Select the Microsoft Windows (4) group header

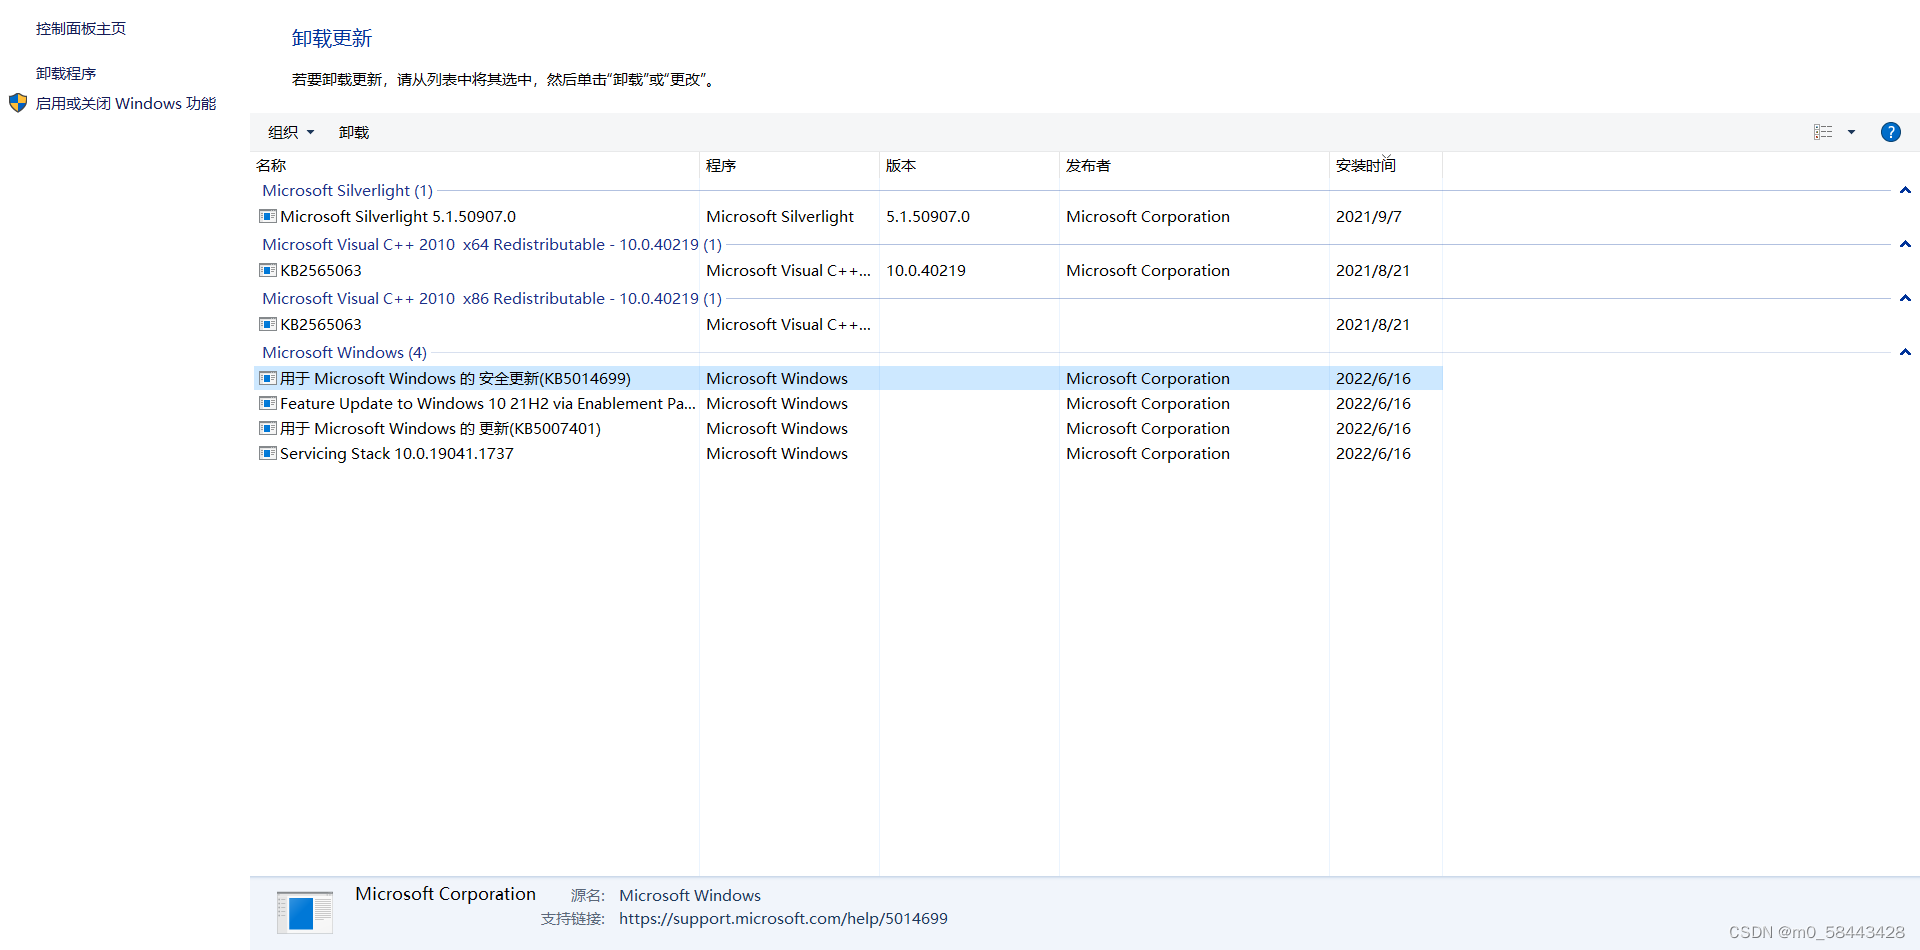[x=344, y=352]
